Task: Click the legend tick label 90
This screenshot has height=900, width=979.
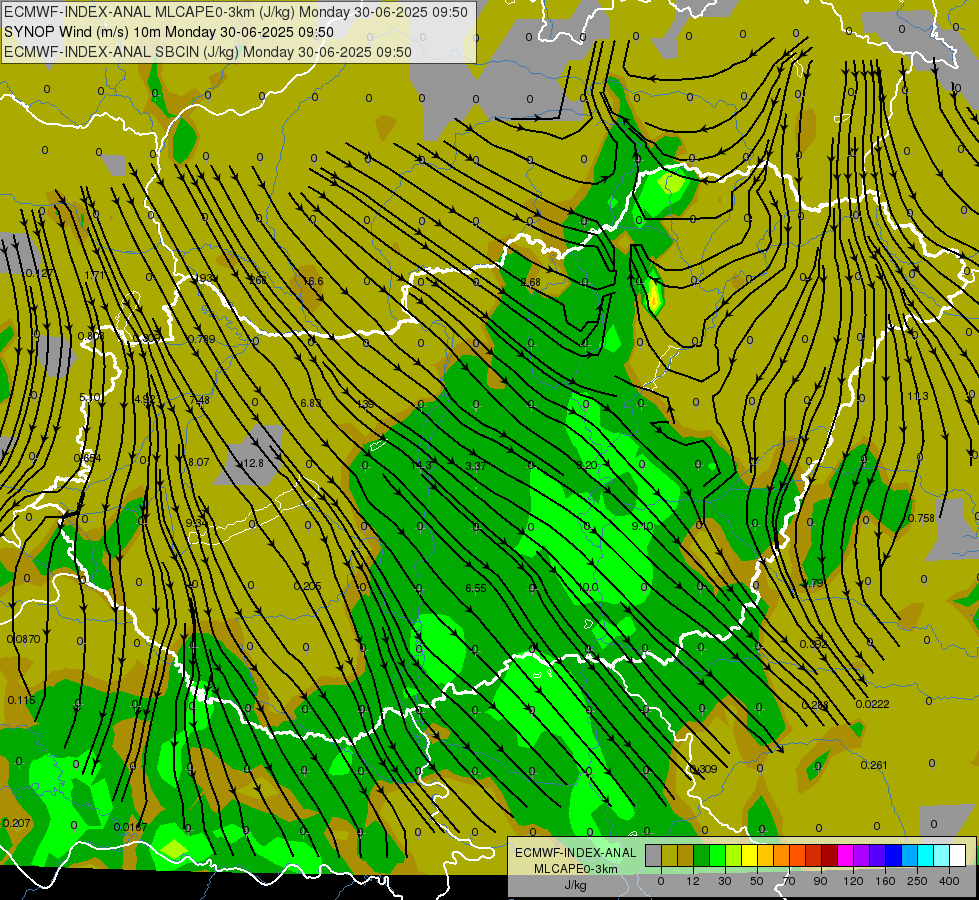Action: pos(820,881)
